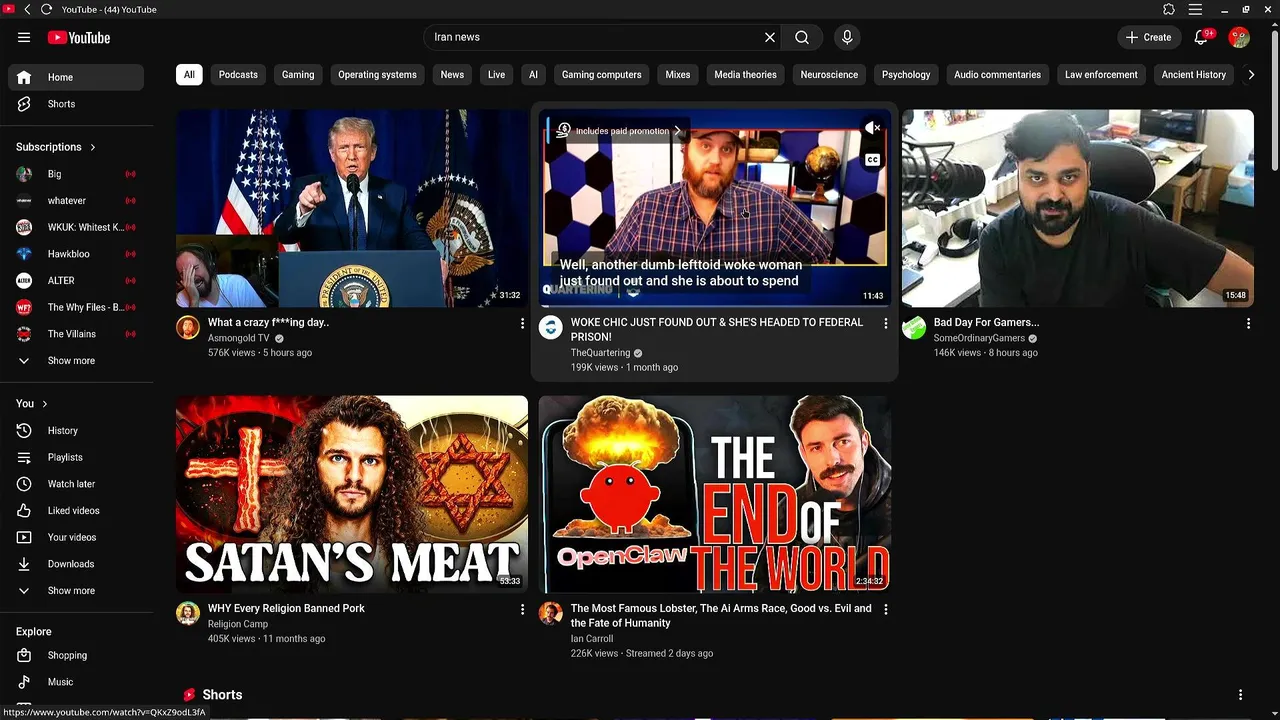Open options for Banned Pork video
Viewport: 1280px width, 720px height.
[522, 609]
